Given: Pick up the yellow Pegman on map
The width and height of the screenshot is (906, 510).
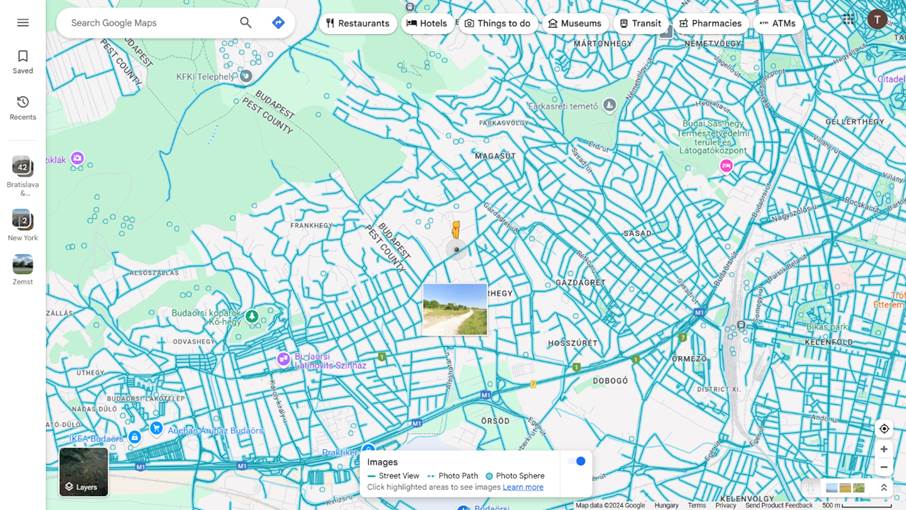Looking at the screenshot, I should pos(456,230).
